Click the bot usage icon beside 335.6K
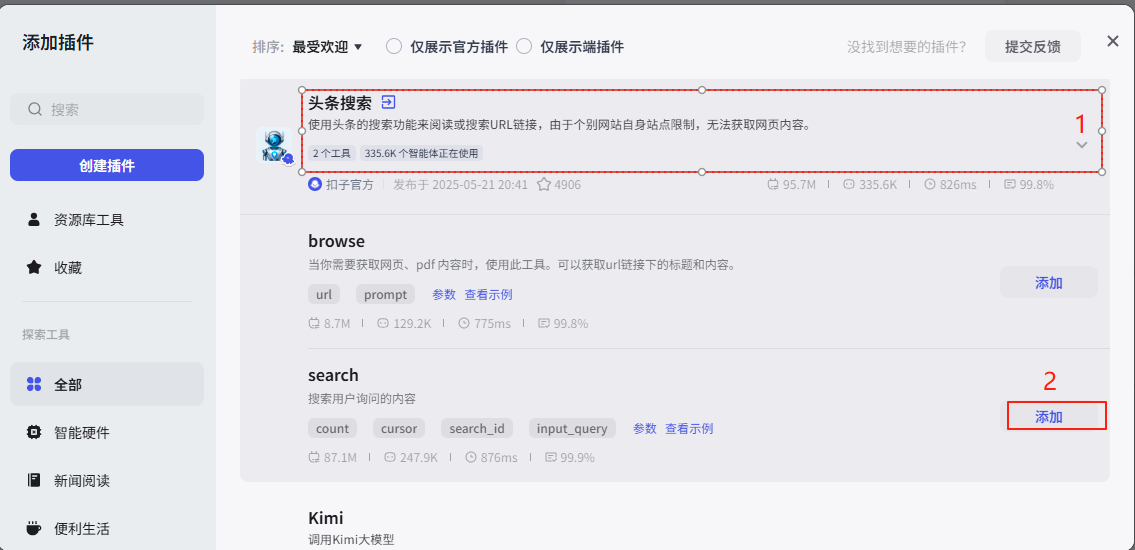1135x550 pixels. (849, 185)
